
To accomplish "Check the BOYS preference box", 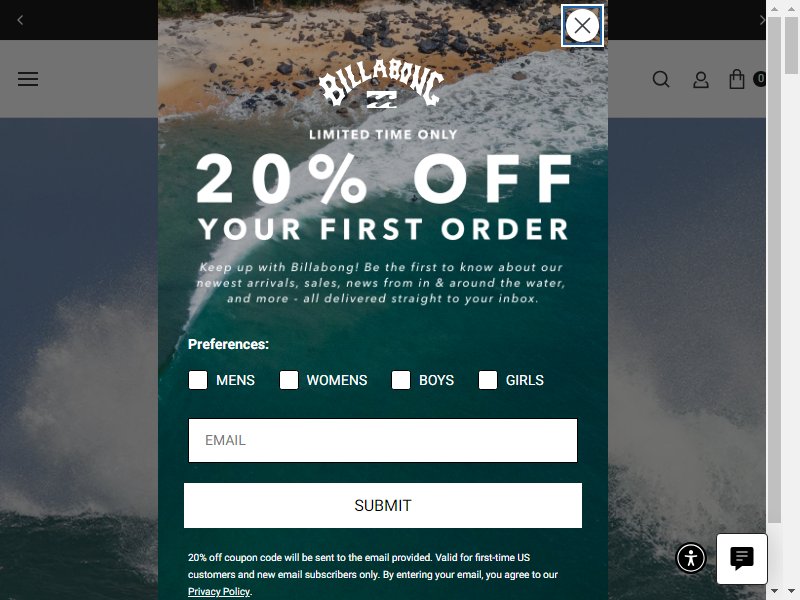I will click(401, 380).
